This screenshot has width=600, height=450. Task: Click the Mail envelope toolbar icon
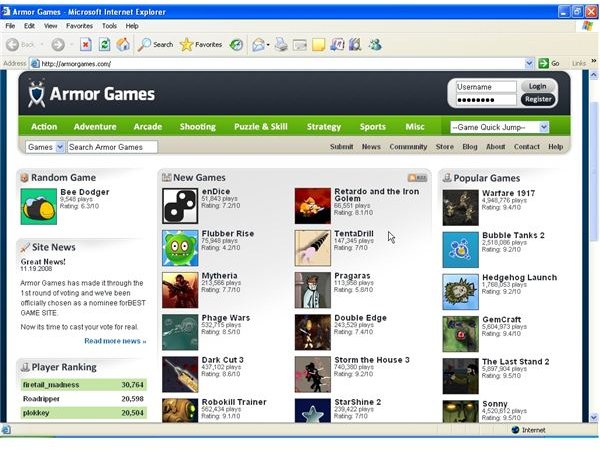click(258, 45)
